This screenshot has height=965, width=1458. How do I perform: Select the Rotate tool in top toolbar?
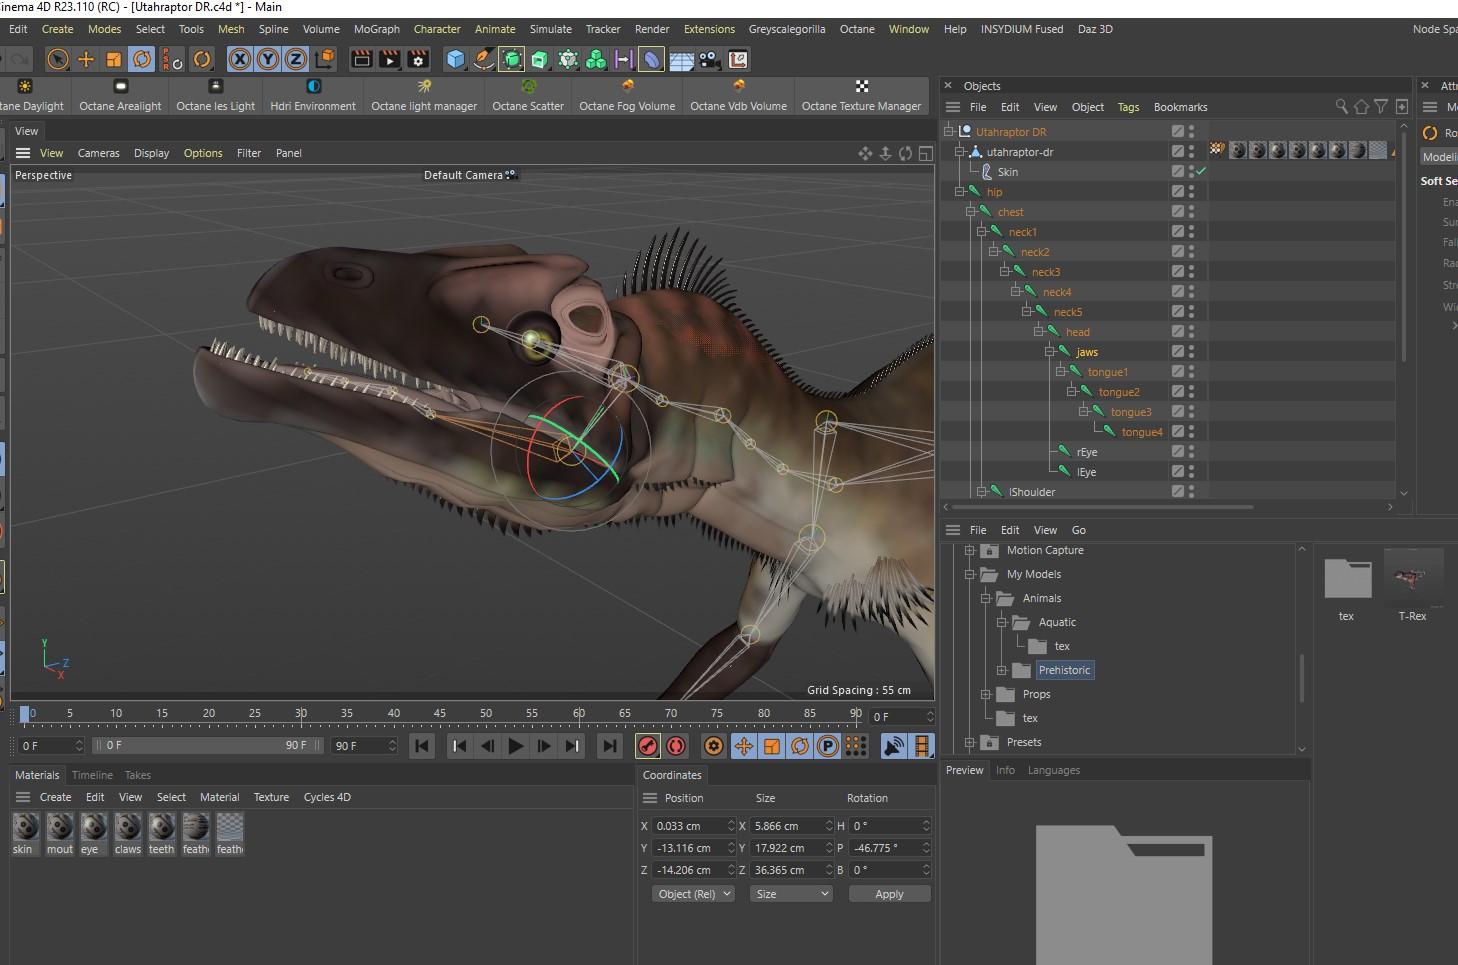142,60
